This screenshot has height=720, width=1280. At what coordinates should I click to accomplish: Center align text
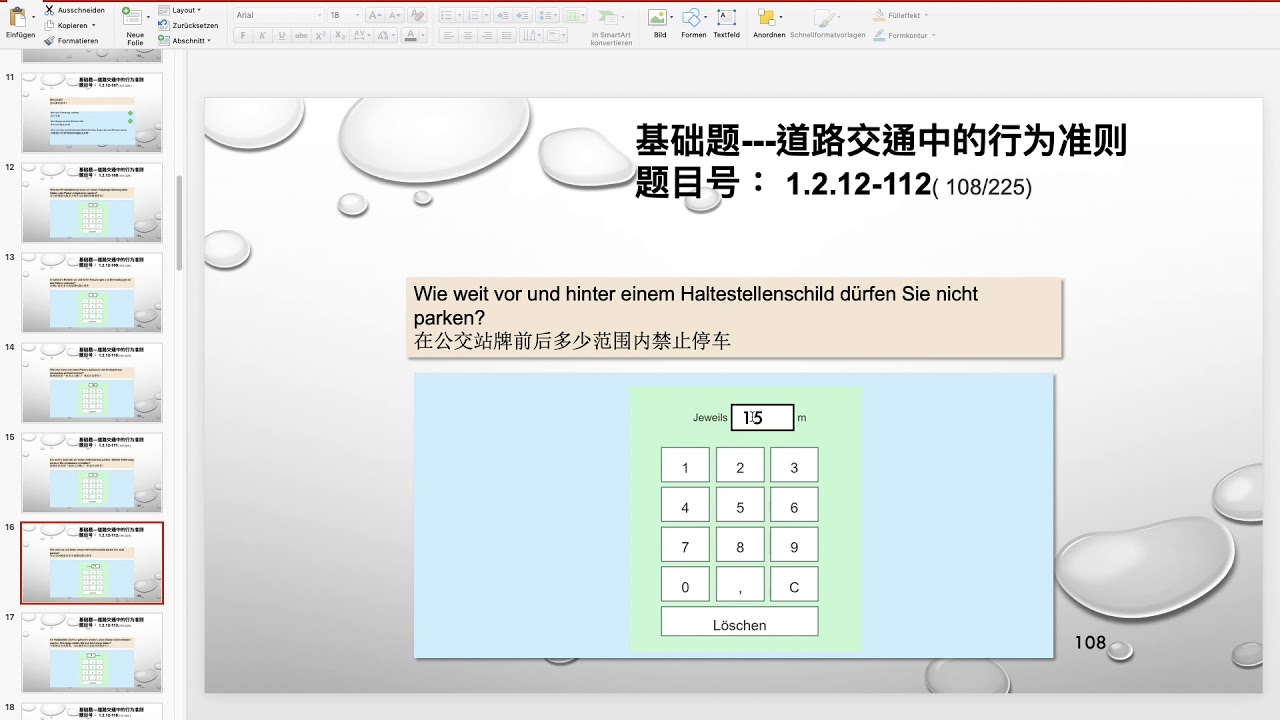(x=466, y=35)
